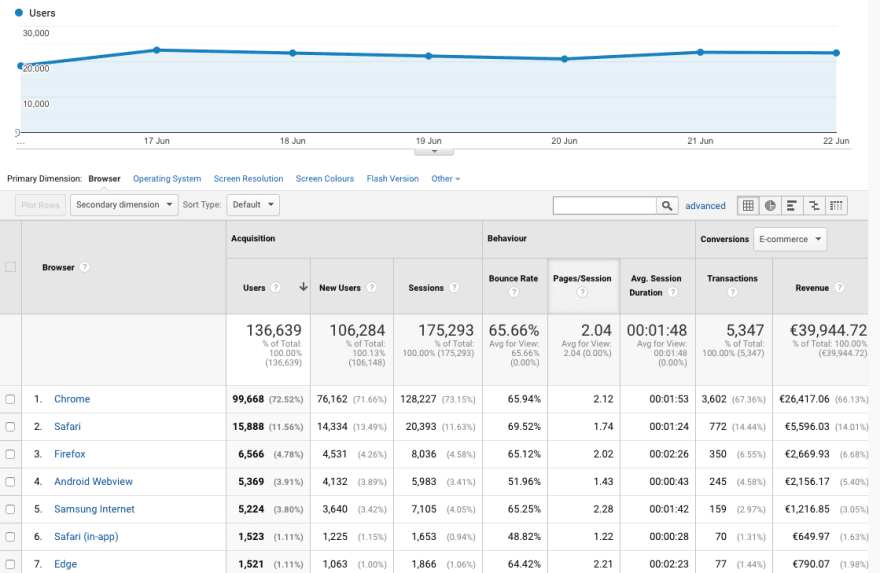Click Safari's revenue value €5,596.03

click(x=807, y=427)
